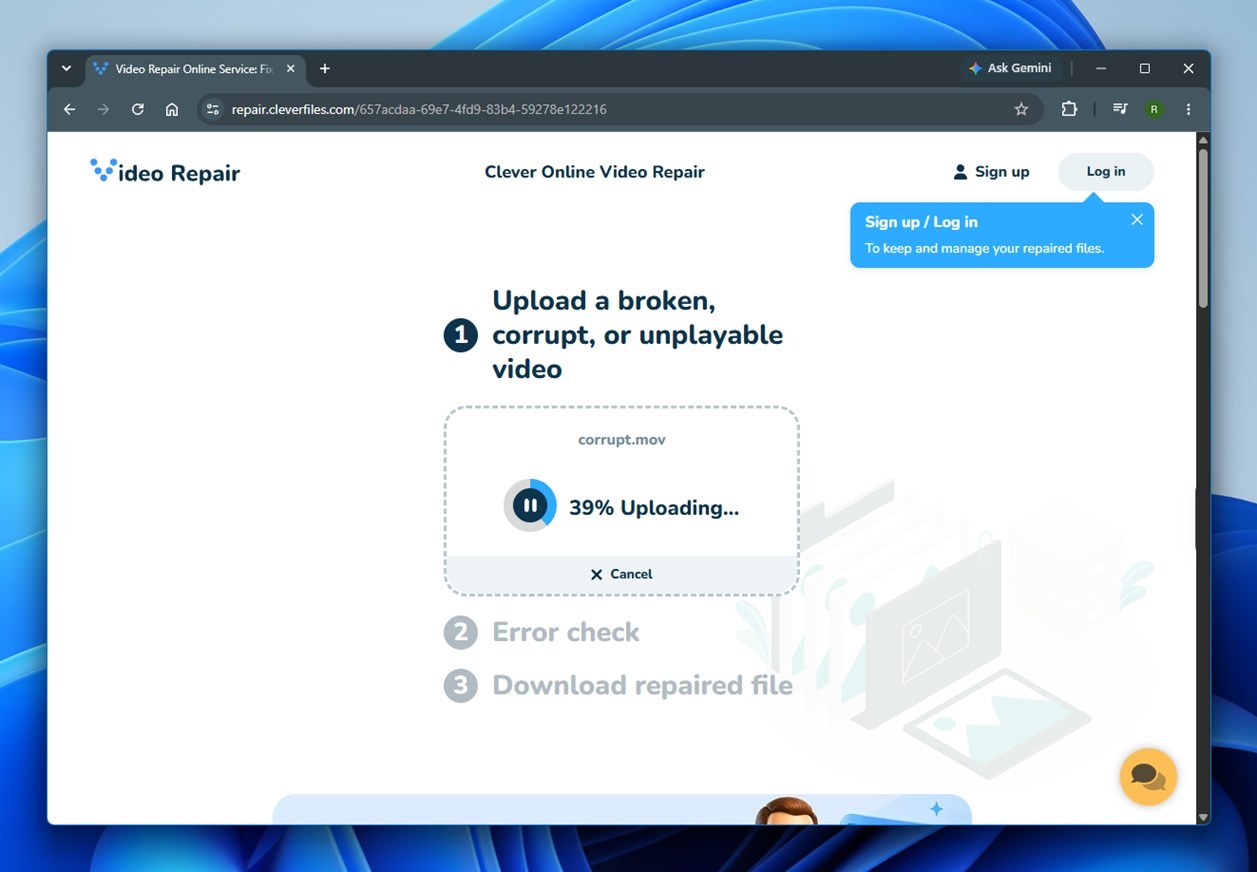This screenshot has width=1257, height=872.
Task: Click the corrupt.mov file name
Action: point(621,439)
